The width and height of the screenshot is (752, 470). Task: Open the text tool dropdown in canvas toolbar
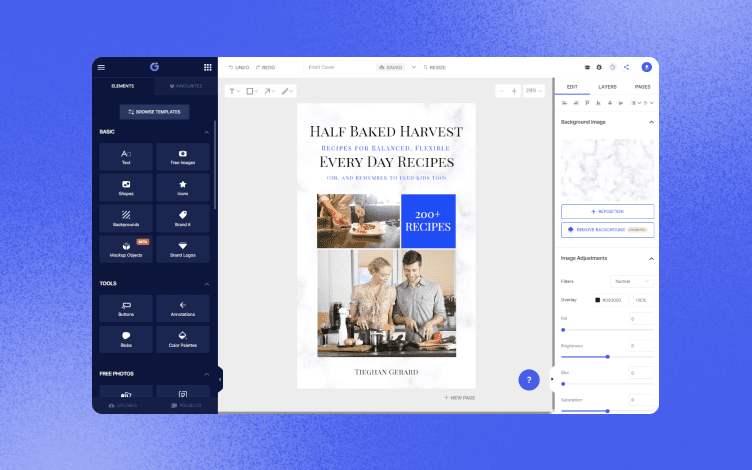235,91
